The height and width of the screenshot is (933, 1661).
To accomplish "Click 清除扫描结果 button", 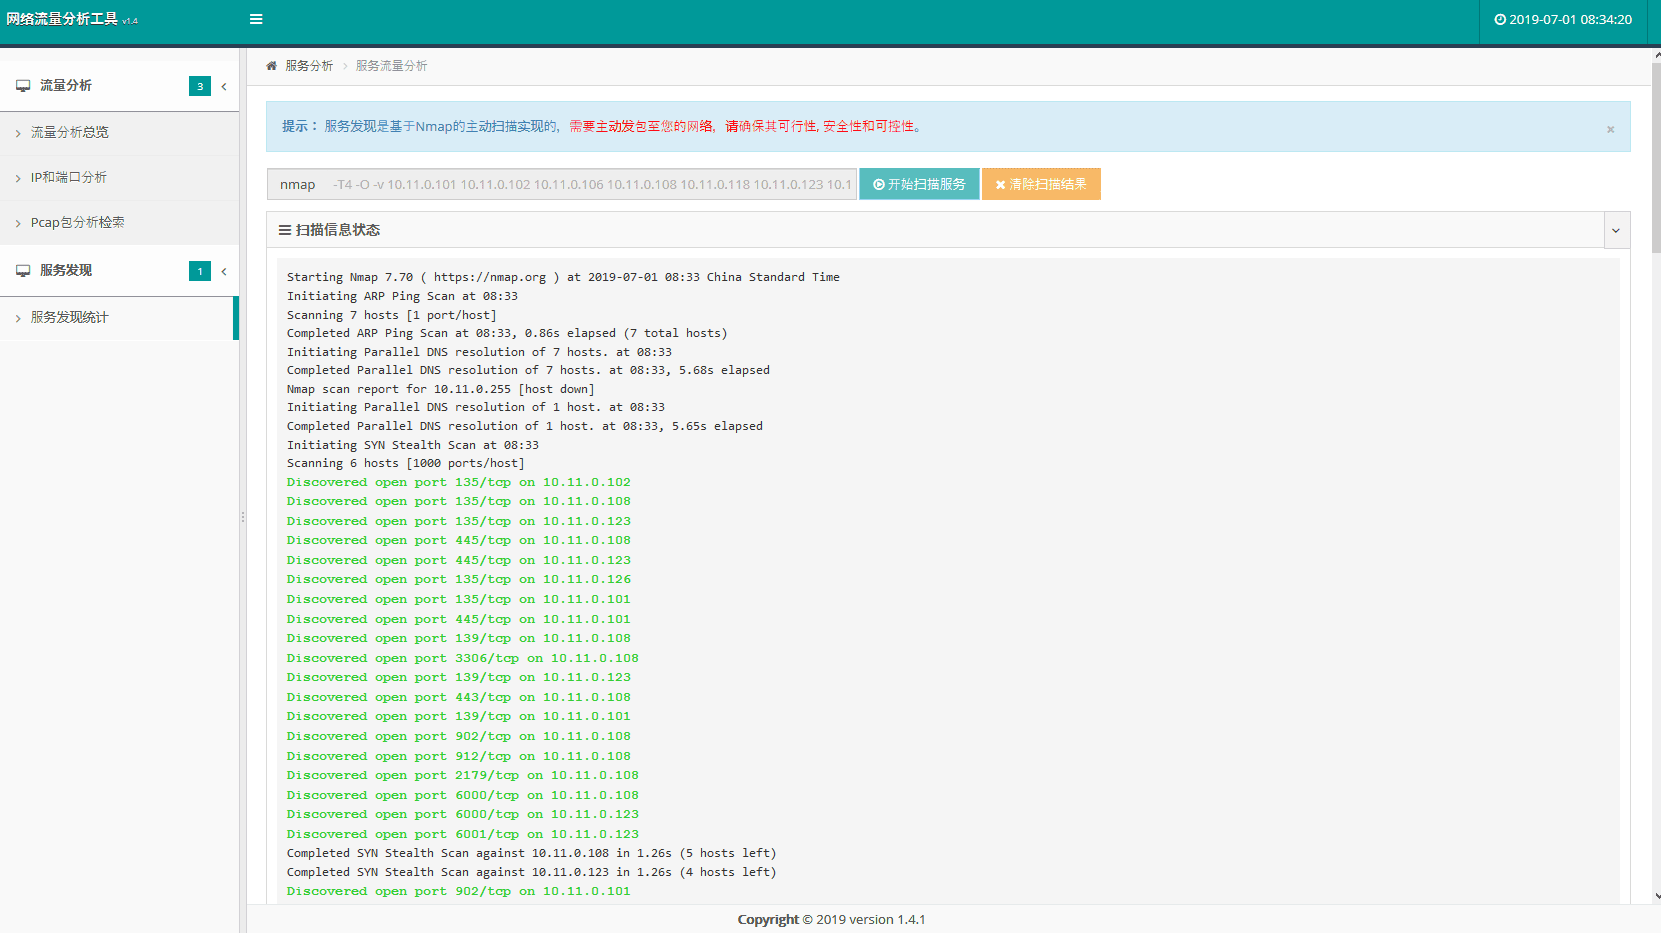I will point(1041,184).
